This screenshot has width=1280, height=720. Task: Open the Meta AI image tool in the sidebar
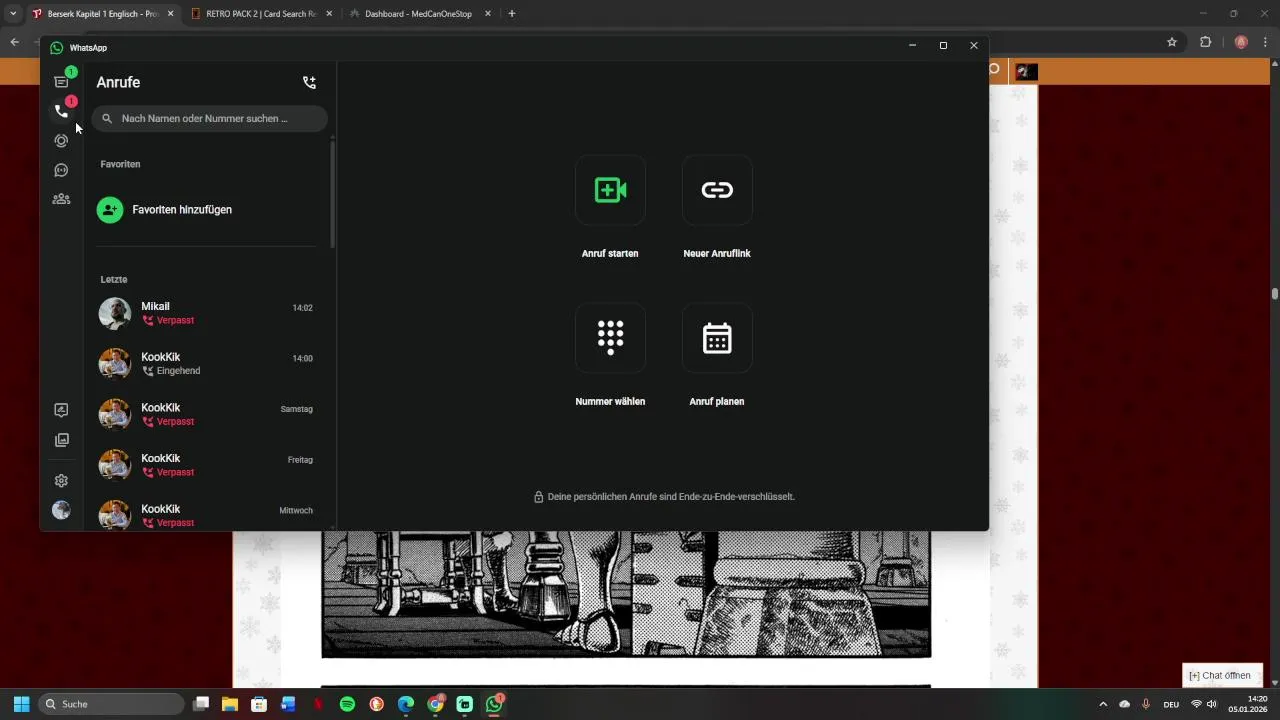[x=61, y=410]
